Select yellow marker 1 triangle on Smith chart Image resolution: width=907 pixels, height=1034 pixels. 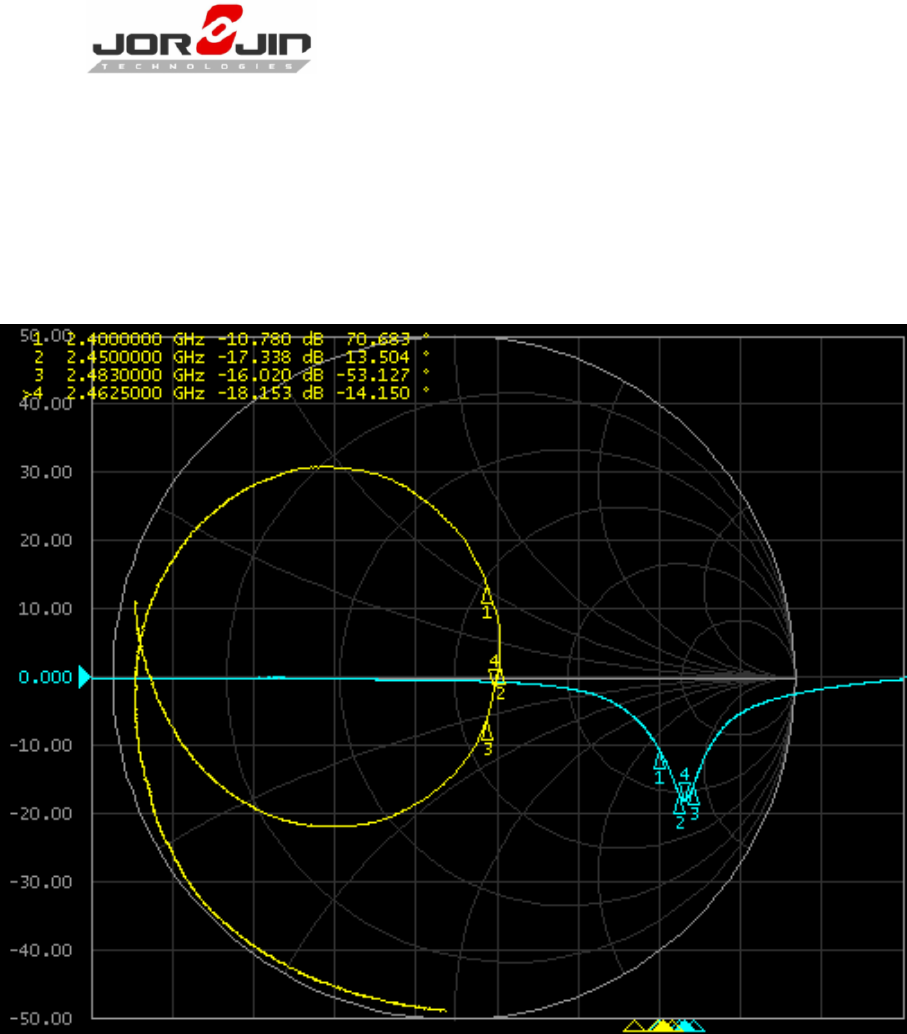[487, 595]
